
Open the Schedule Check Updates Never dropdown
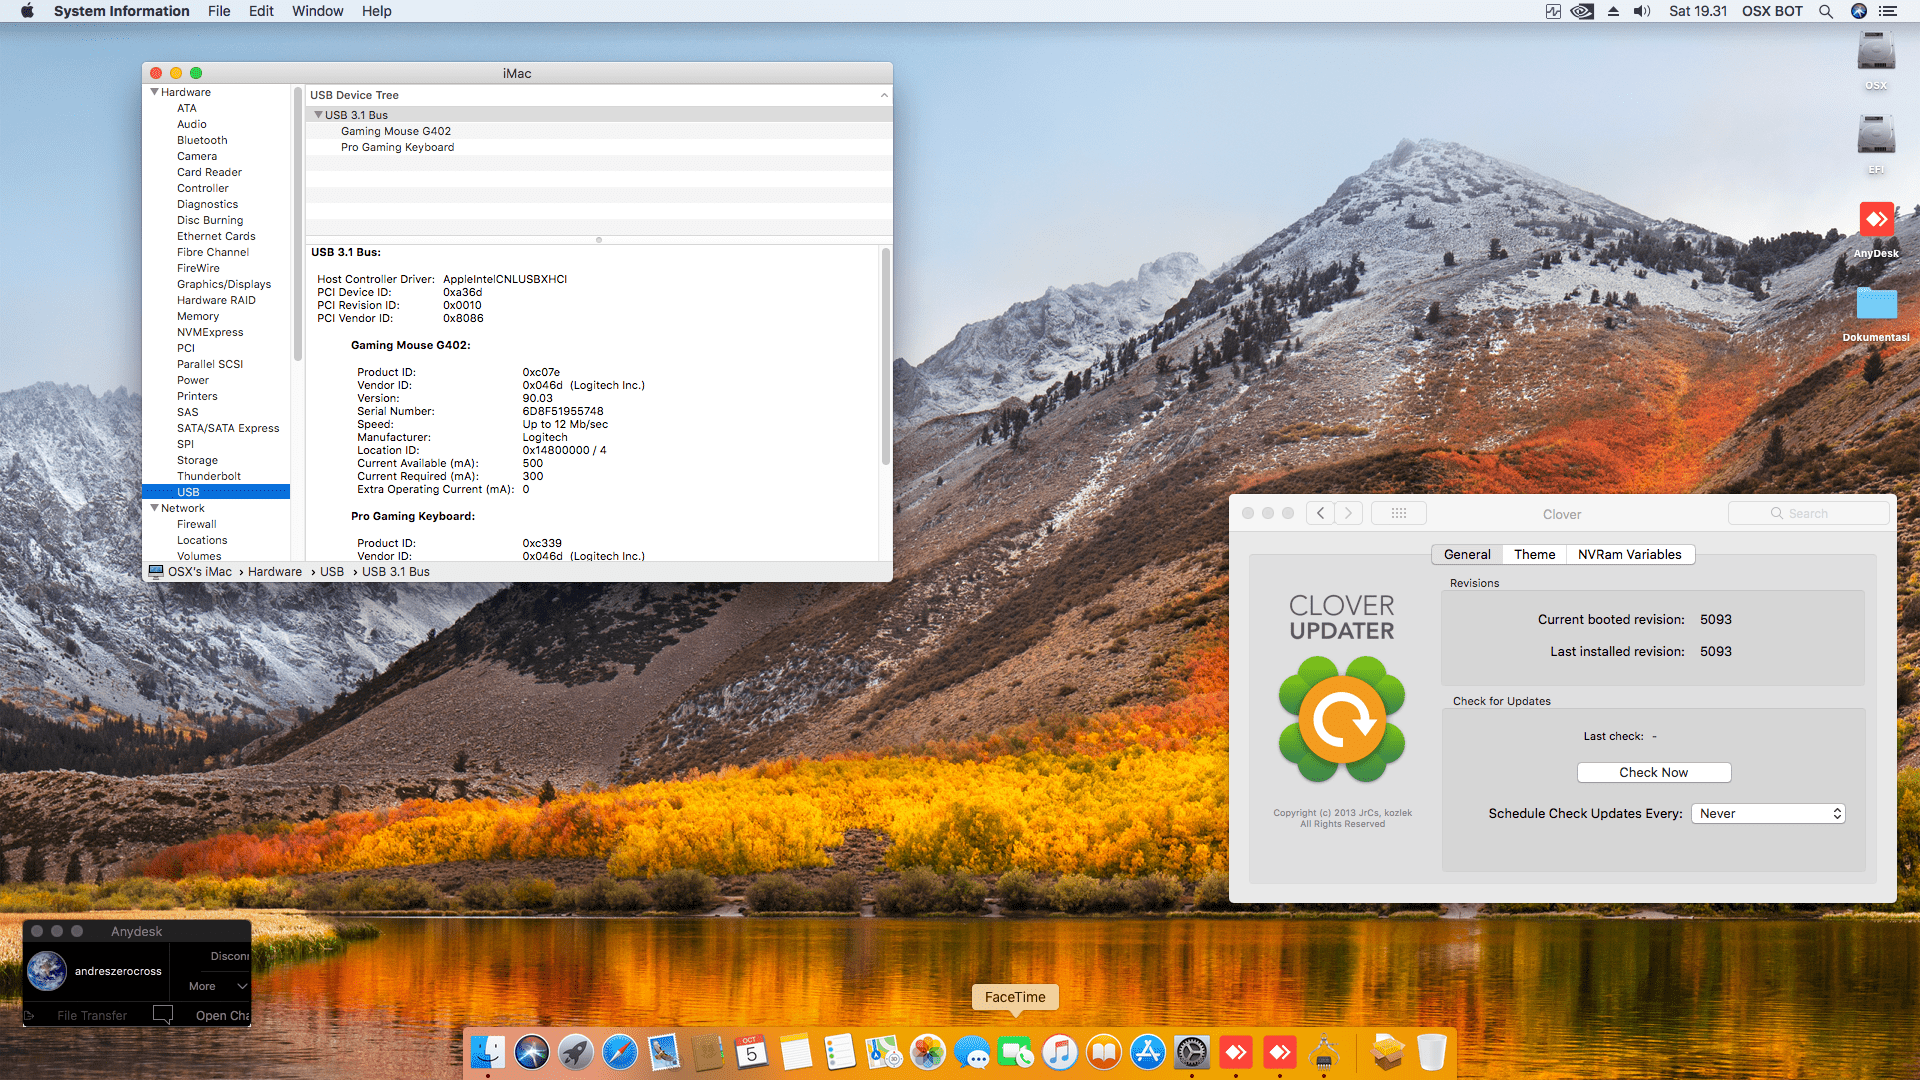point(1767,813)
